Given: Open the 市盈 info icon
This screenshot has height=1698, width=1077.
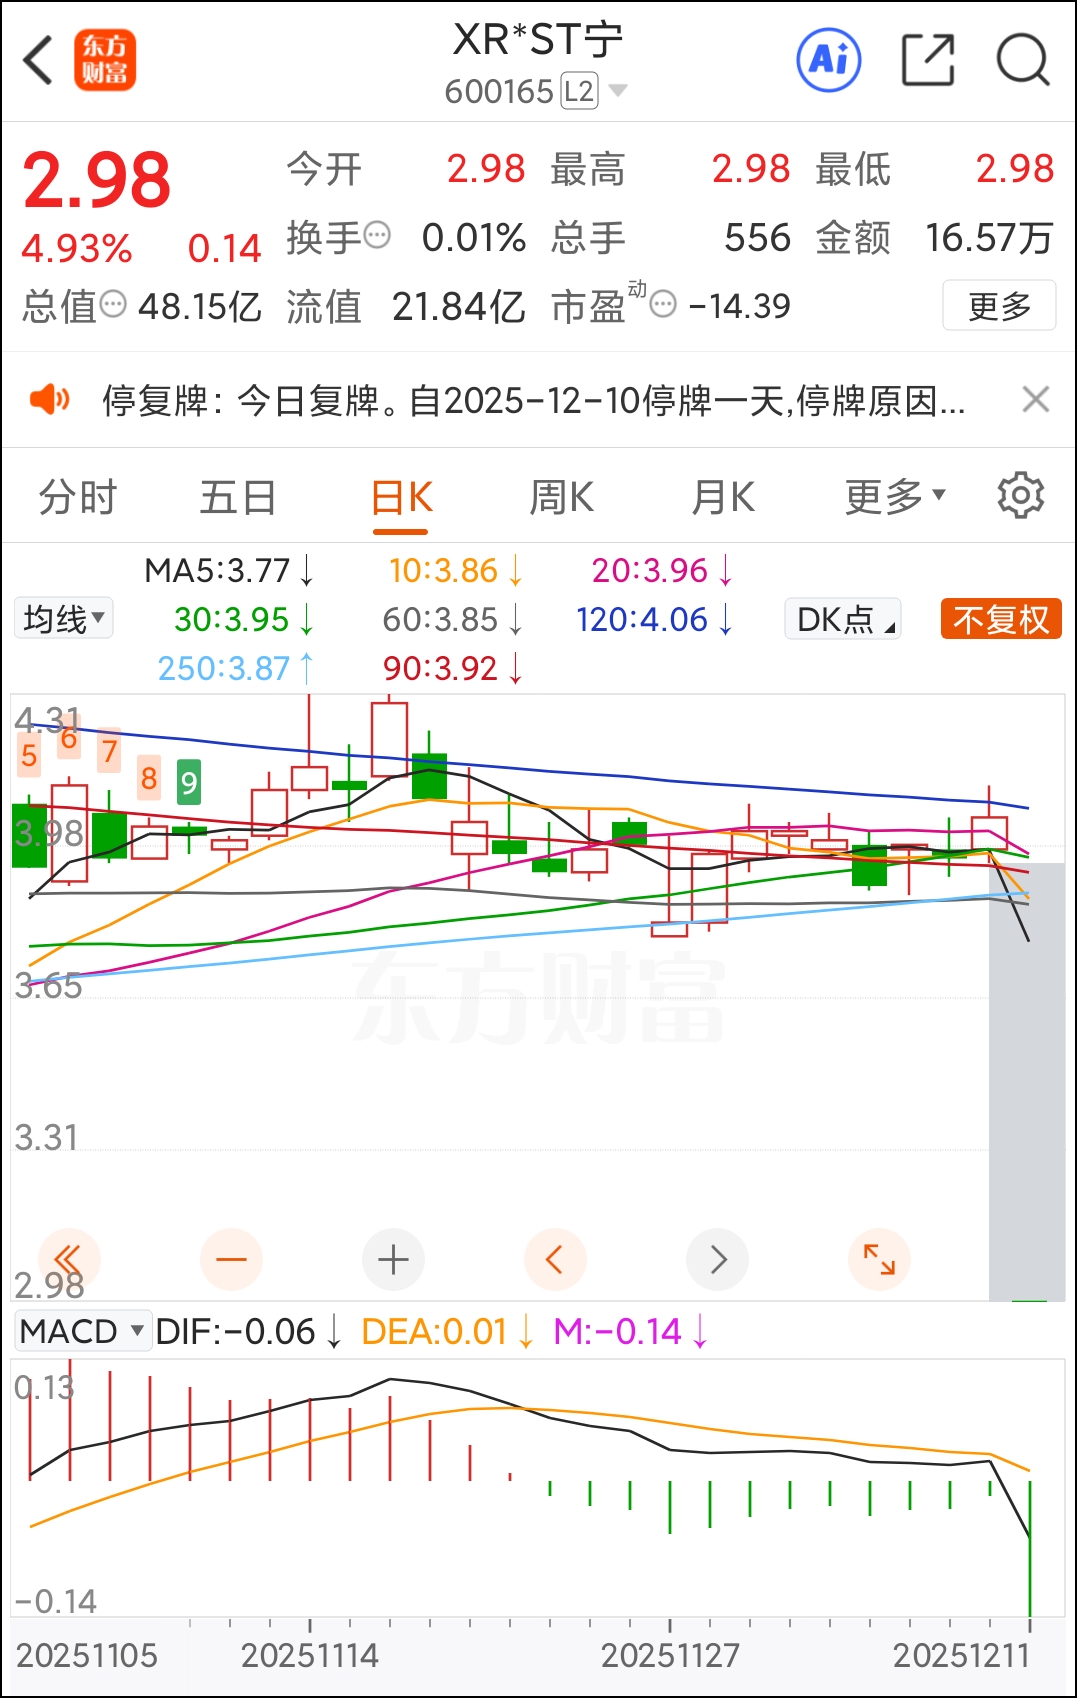Looking at the screenshot, I should 663,304.
